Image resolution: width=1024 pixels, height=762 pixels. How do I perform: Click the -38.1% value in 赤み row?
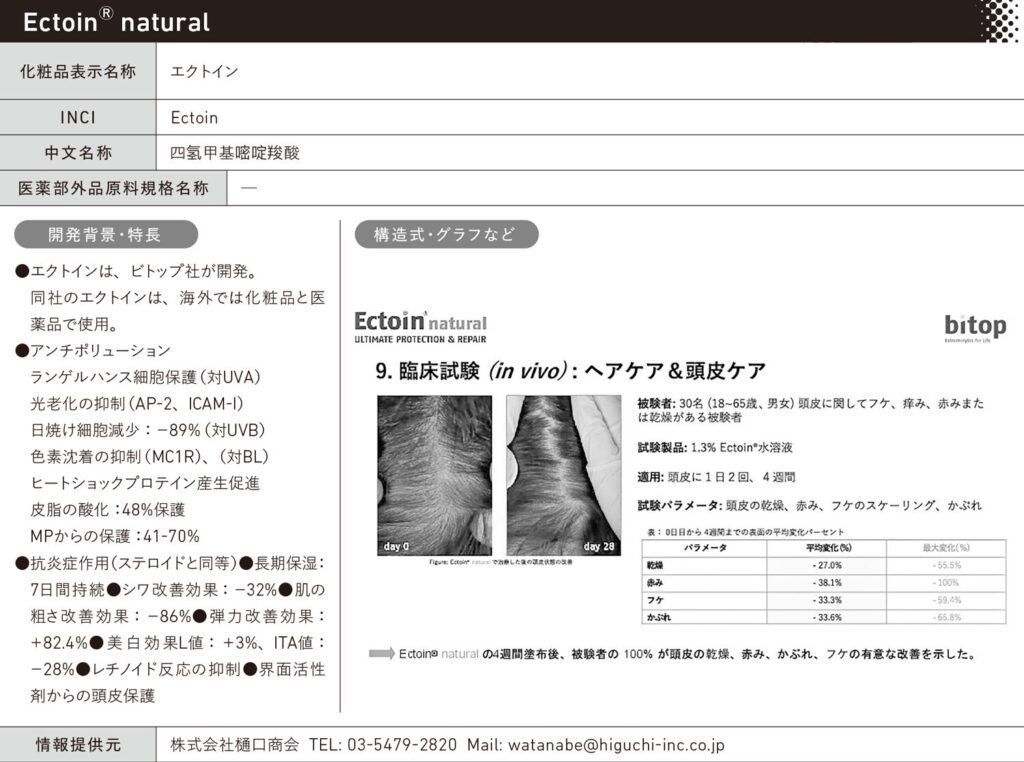[x=827, y=581]
